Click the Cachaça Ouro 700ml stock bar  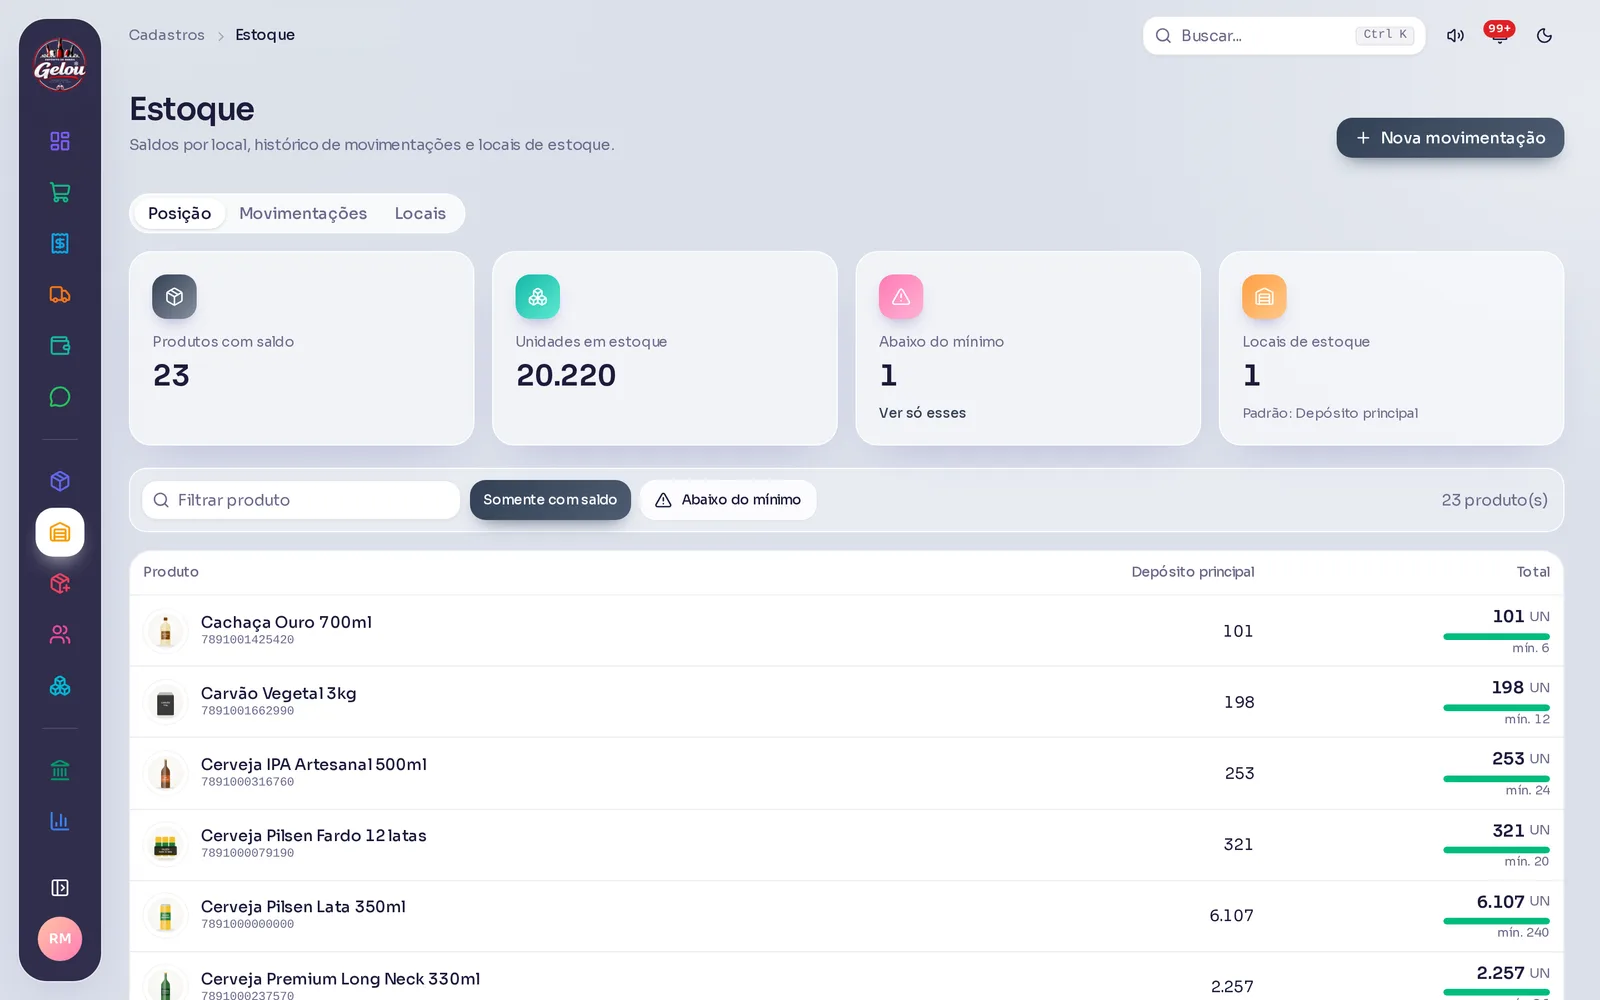1496,636
